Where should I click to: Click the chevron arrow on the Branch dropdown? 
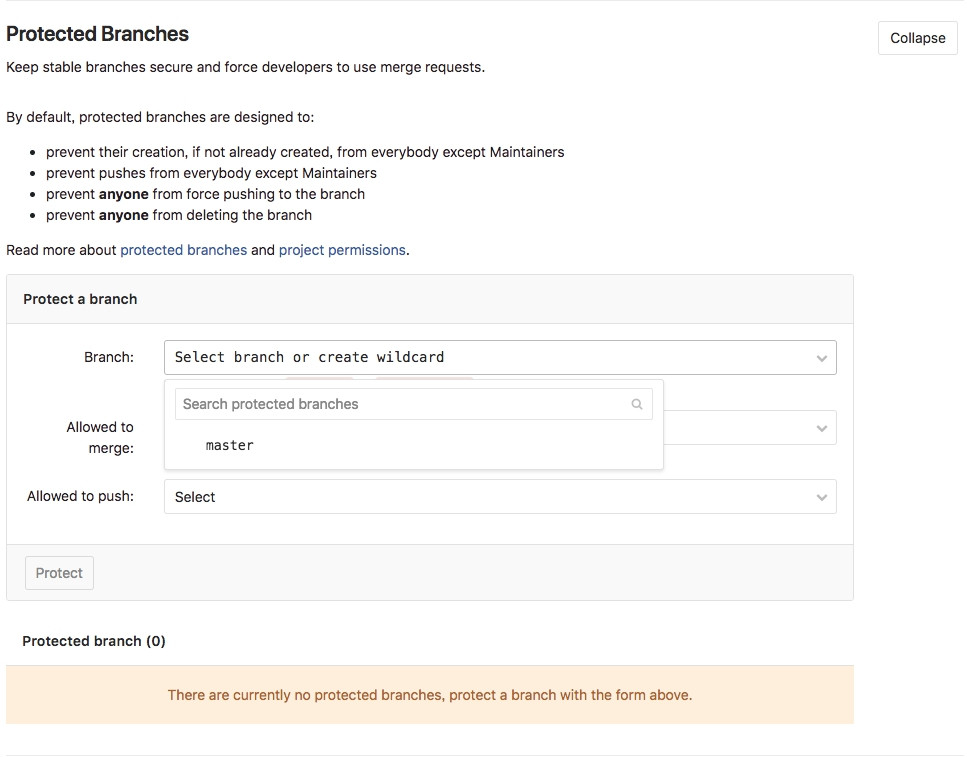click(821, 358)
